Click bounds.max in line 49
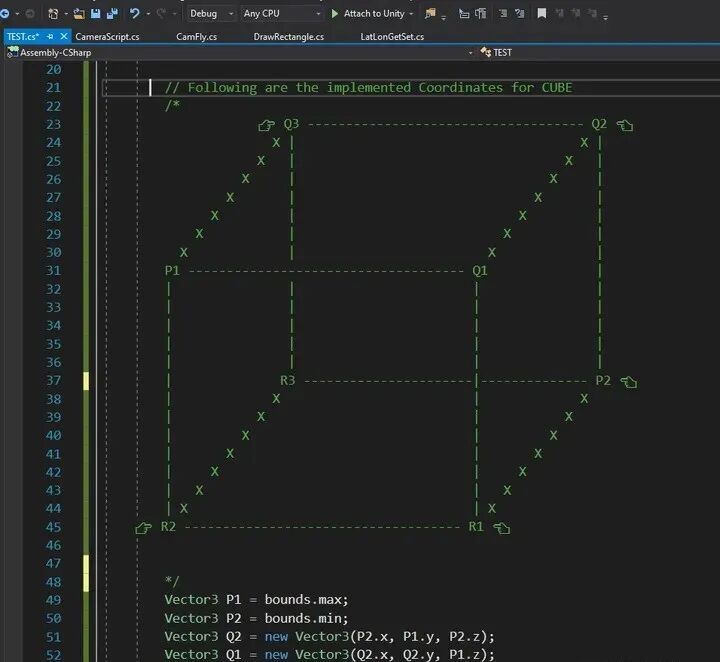The height and width of the screenshot is (662, 720). coord(304,600)
